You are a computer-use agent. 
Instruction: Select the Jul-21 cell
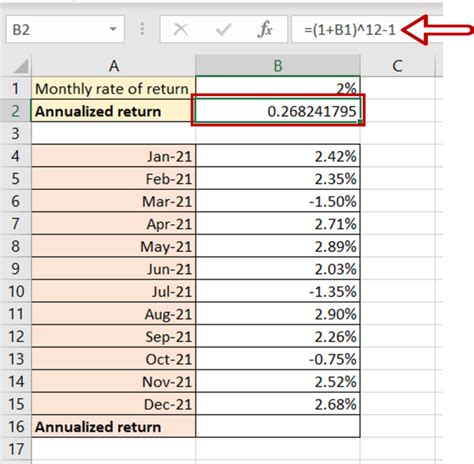tap(114, 291)
